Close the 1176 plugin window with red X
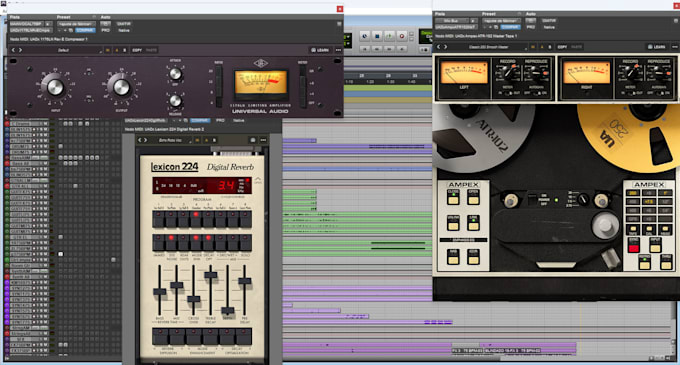The width and height of the screenshot is (680, 365). click(x=340, y=9)
